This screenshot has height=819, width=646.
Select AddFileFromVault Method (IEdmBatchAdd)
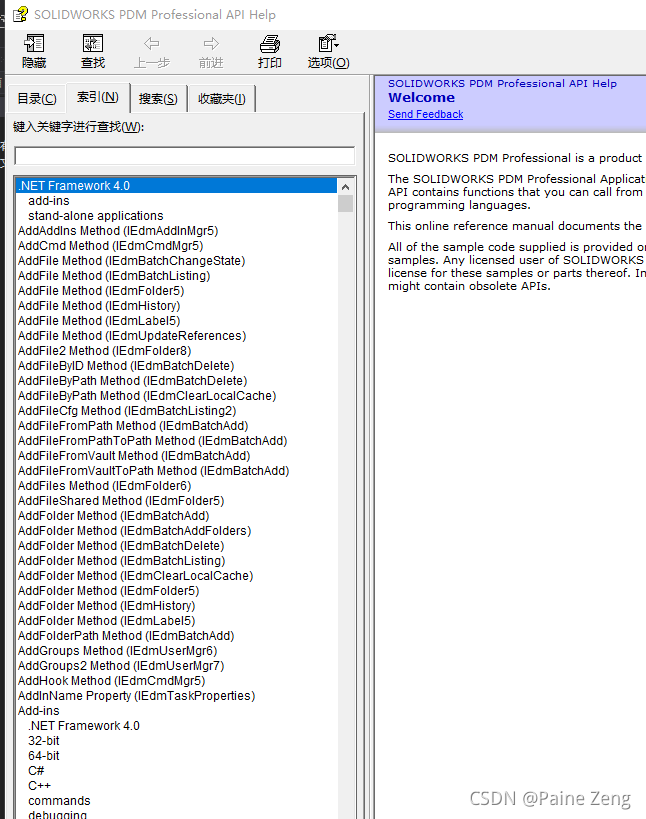tap(134, 455)
